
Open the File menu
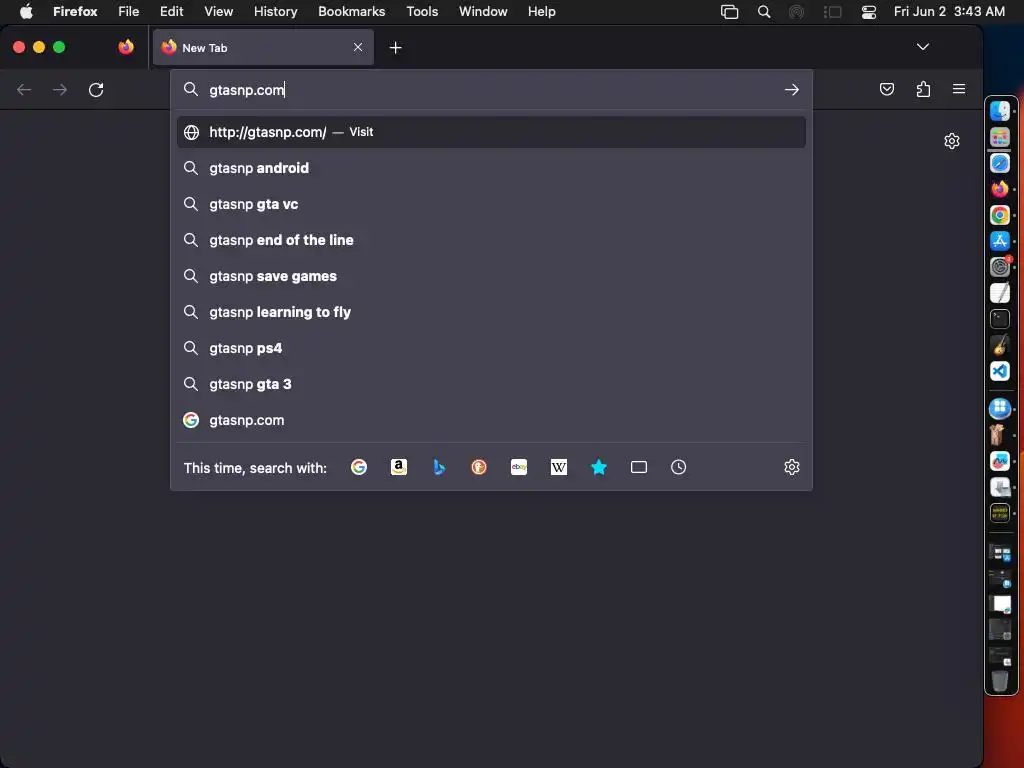[x=129, y=11]
